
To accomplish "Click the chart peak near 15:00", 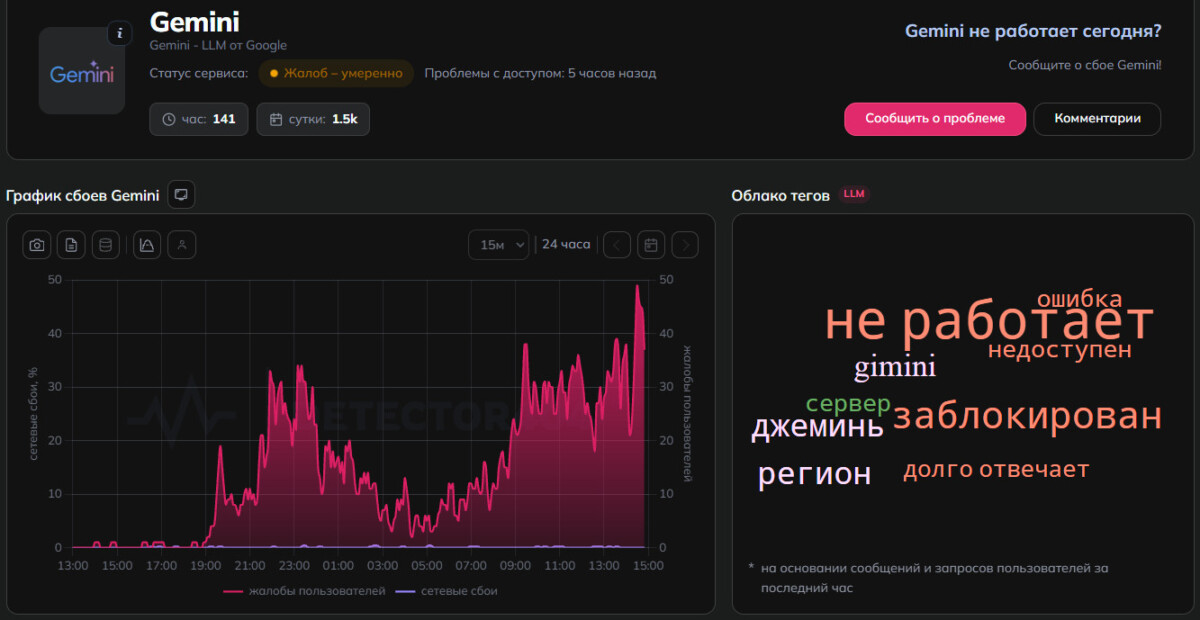I will click(637, 287).
